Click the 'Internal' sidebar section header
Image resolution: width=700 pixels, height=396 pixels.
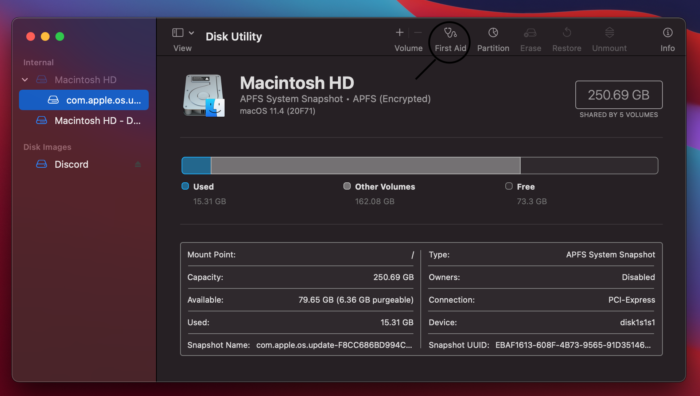pos(38,63)
